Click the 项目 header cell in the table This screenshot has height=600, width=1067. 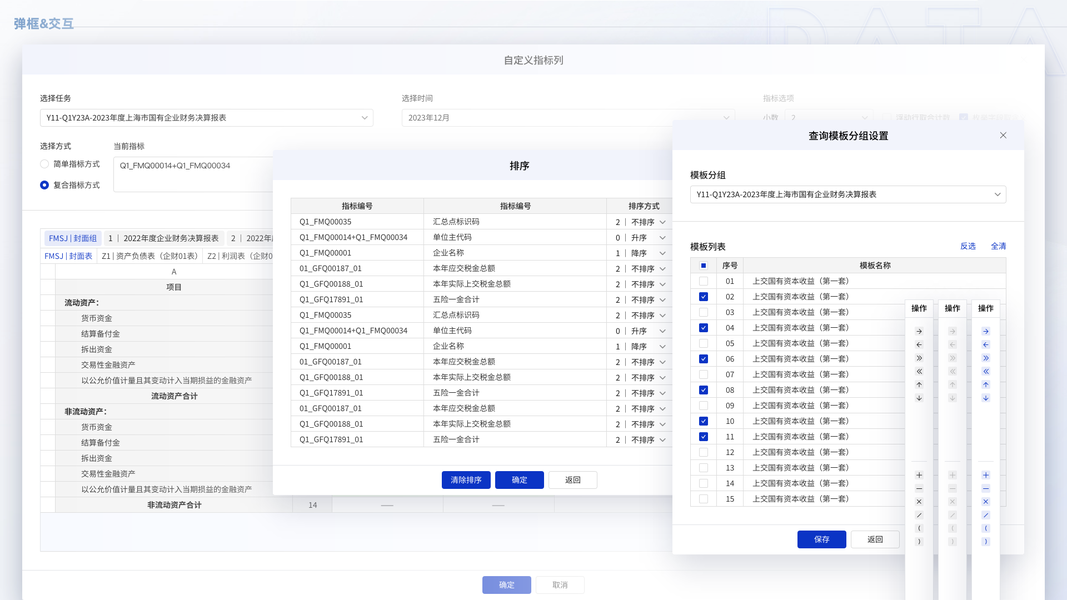(174, 287)
